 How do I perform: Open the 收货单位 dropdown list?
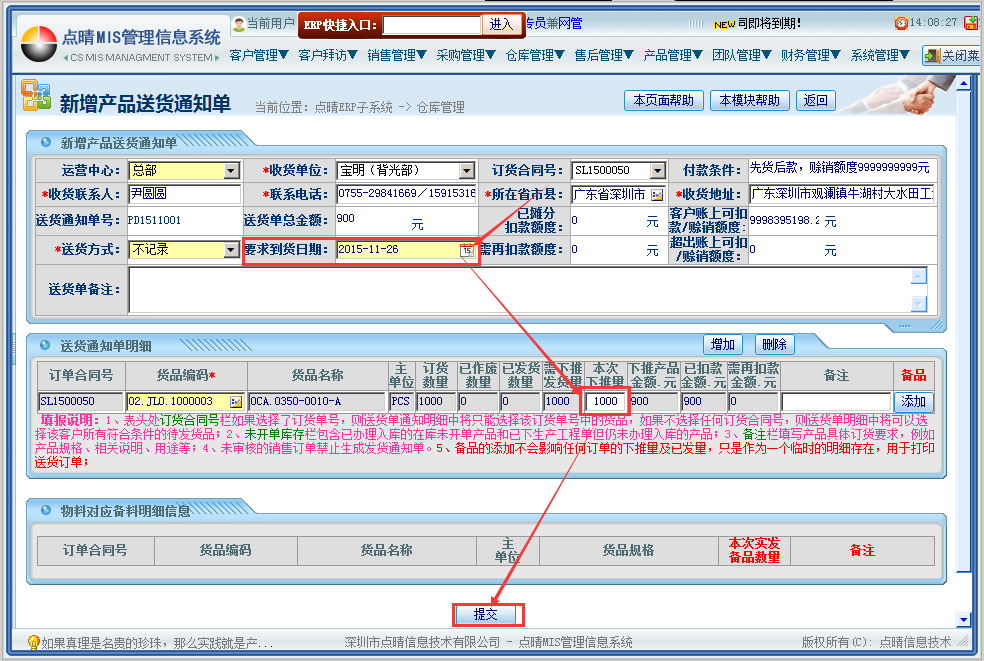tap(466, 171)
